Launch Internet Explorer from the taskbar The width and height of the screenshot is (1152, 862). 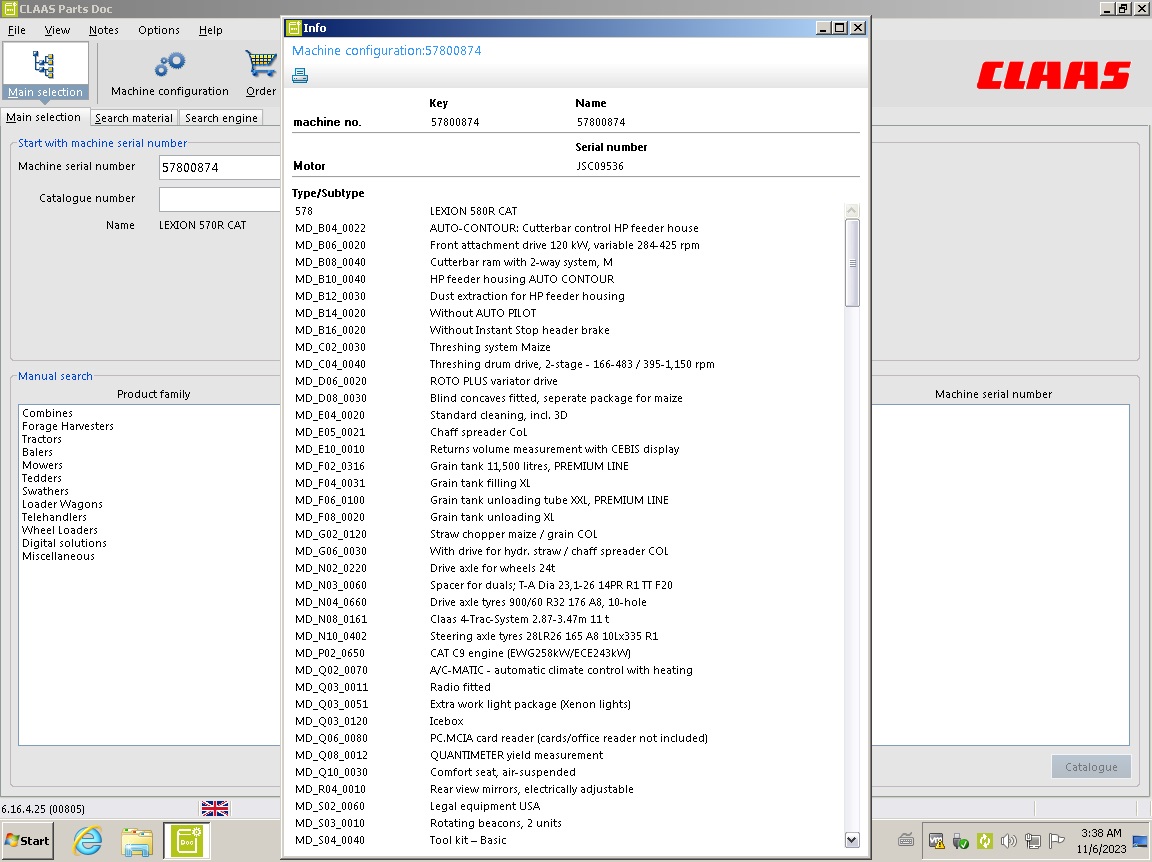(x=87, y=840)
